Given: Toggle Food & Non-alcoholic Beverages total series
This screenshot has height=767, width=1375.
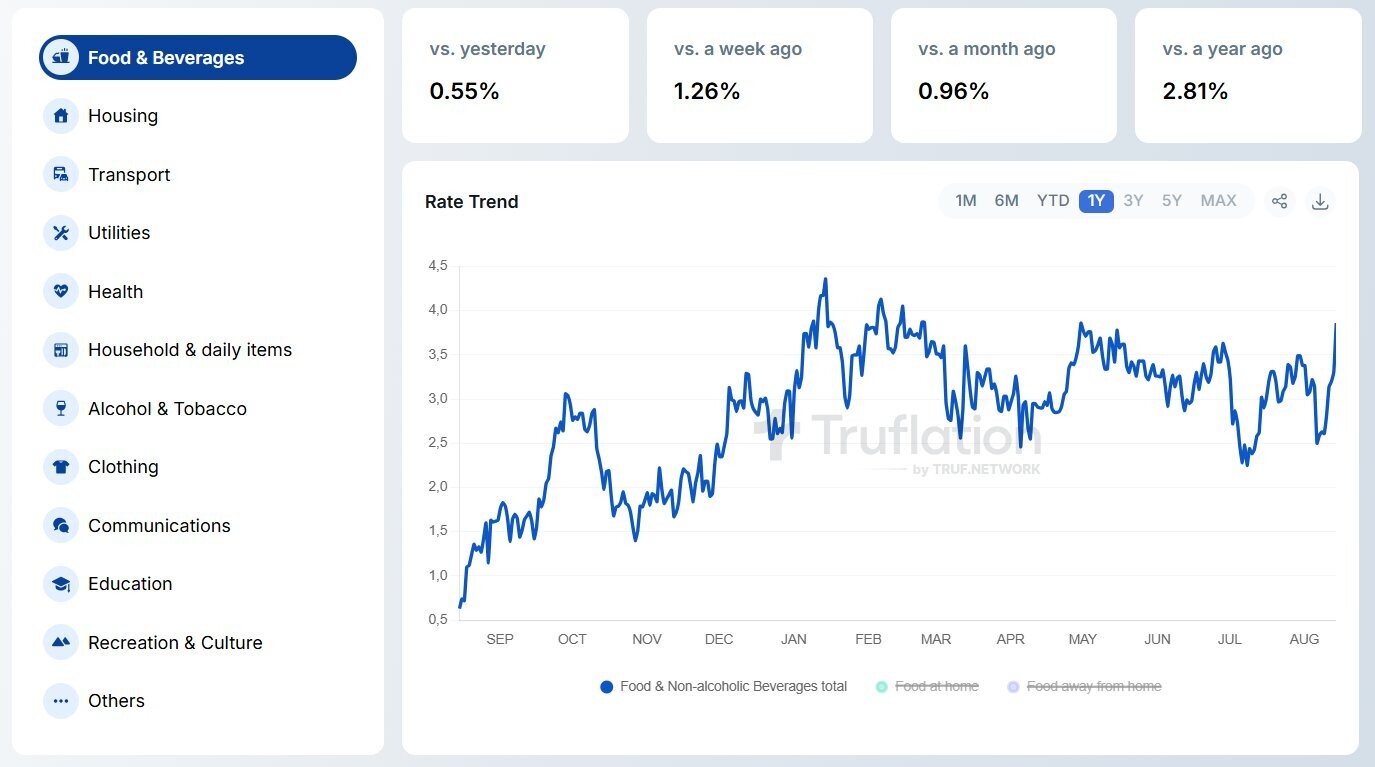Looking at the screenshot, I should pyautogui.click(x=724, y=687).
